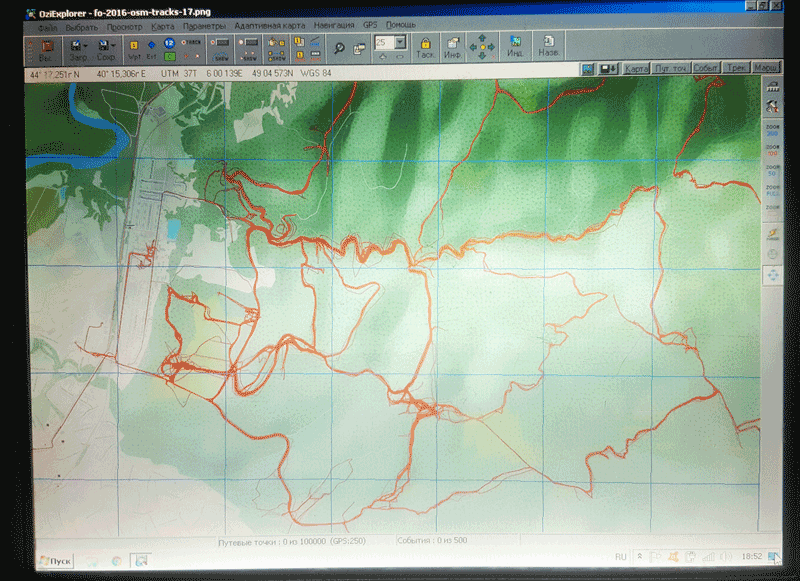Viewport: 800px width, 581px height.
Task: Open the Карта menu
Action: pyautogui.click(x=162, y=25)
